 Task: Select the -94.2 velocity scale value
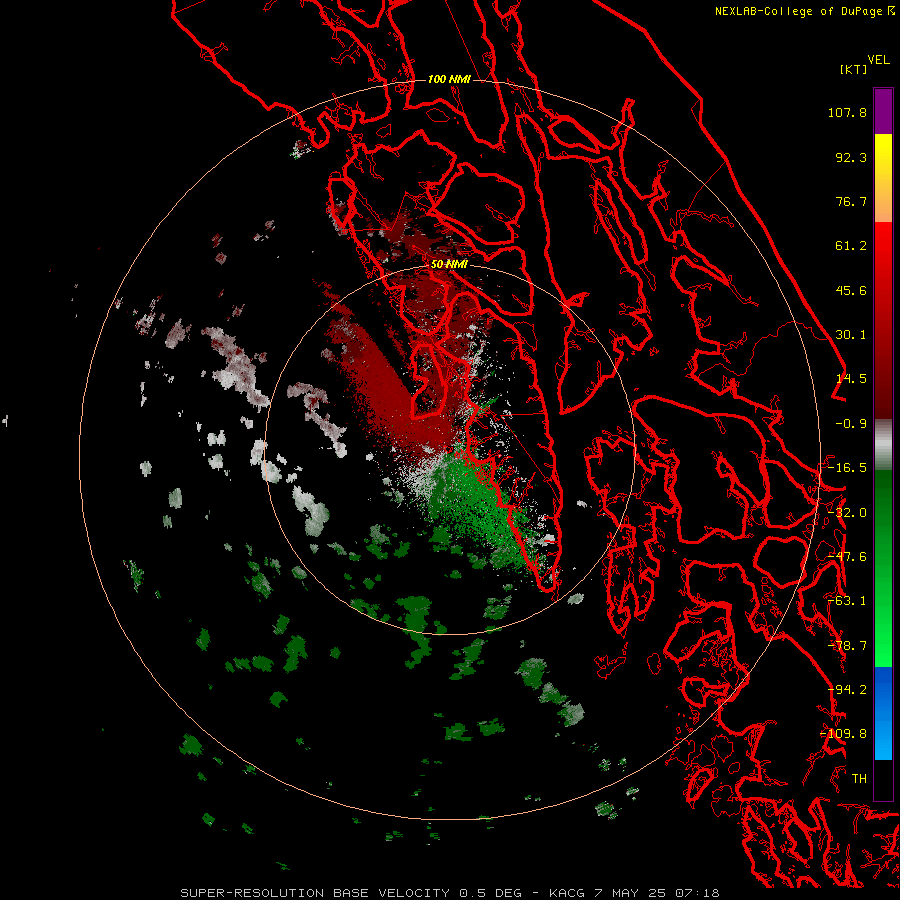pos(847,690)
